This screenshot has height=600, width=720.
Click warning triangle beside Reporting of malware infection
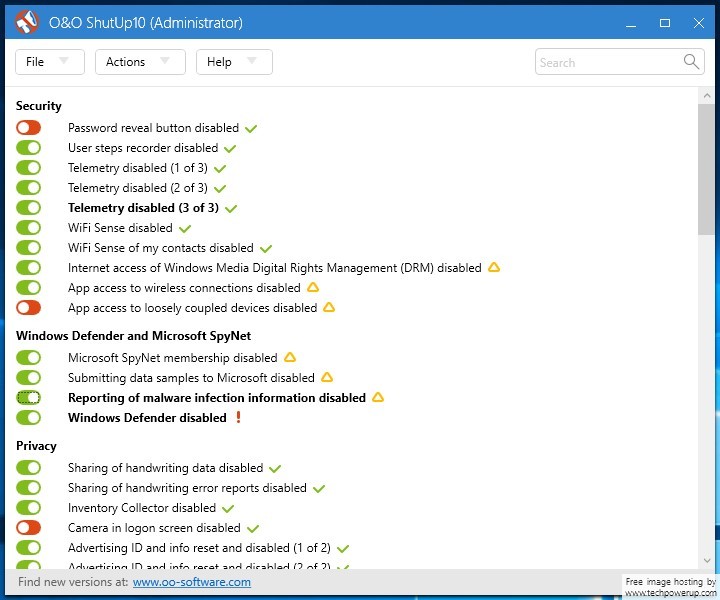tap(378, 397)
